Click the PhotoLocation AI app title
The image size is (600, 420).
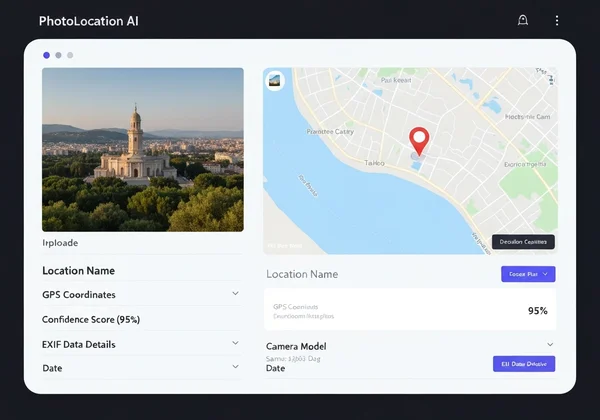click(89, 21)
